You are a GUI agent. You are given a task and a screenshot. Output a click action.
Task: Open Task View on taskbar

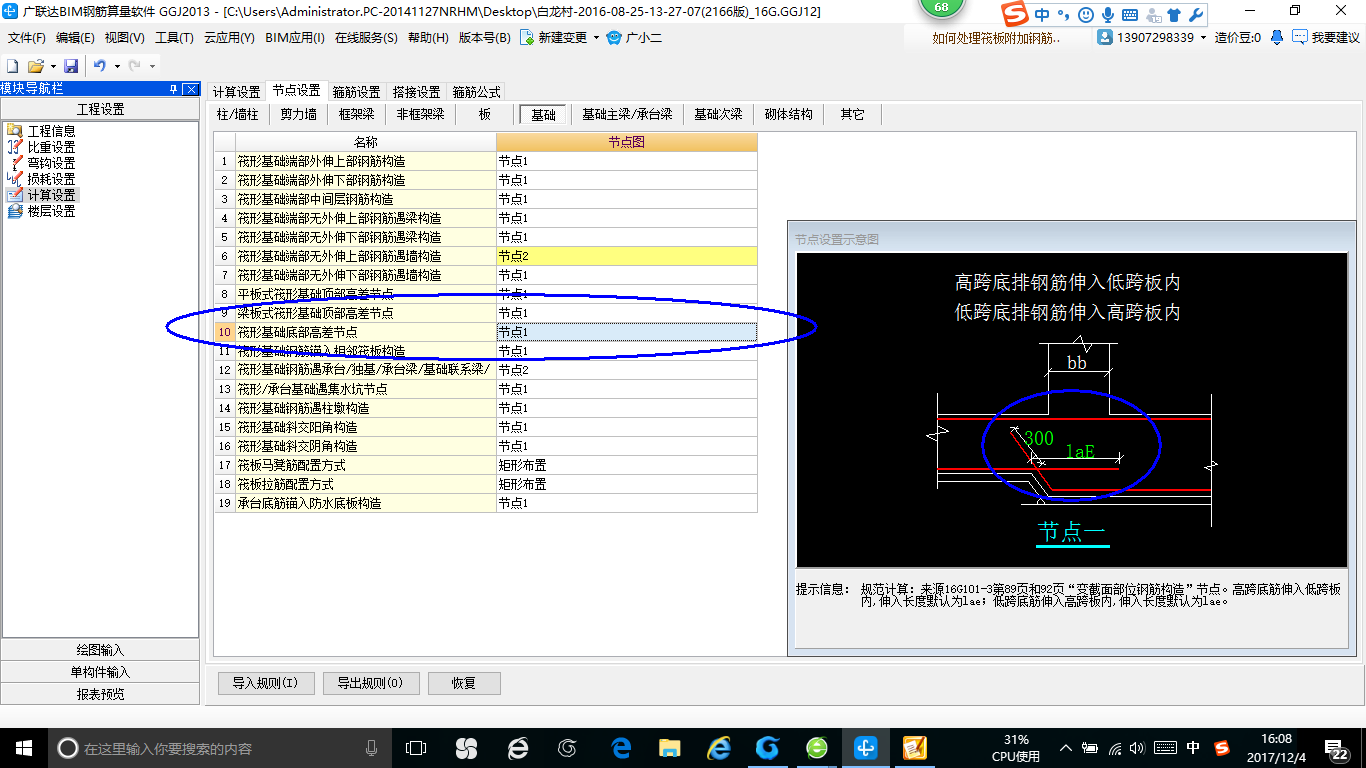(416, 748)
